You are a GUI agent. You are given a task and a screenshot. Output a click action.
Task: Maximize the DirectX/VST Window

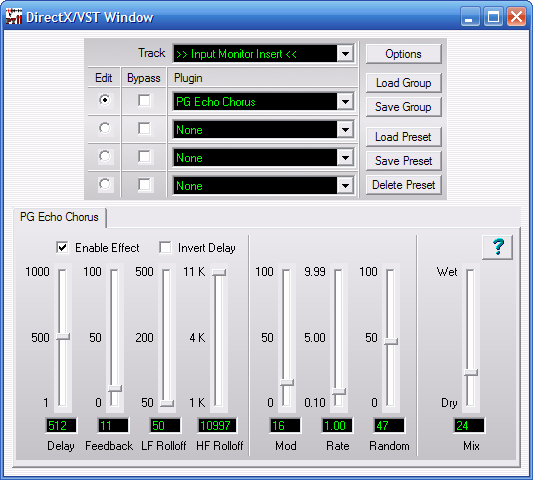click(493, 16)
